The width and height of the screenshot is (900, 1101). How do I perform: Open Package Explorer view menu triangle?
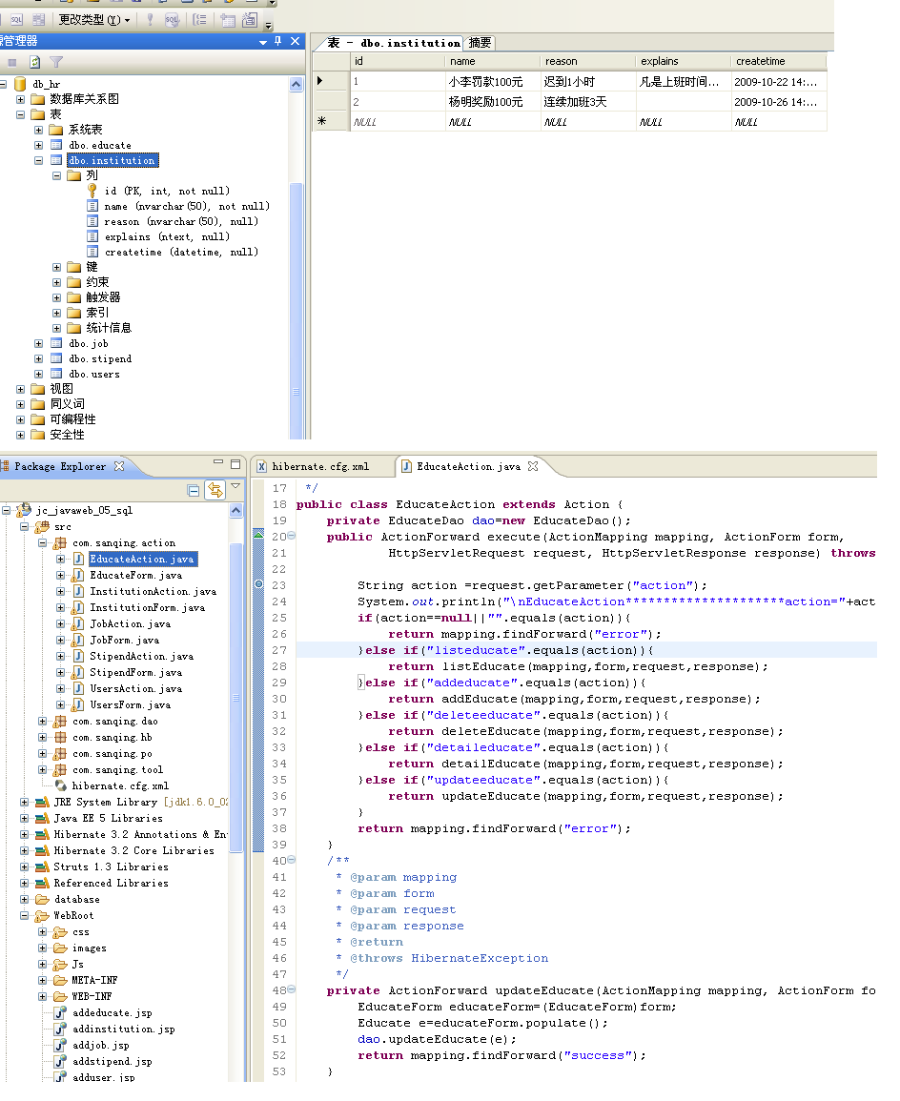coord(236,486)
